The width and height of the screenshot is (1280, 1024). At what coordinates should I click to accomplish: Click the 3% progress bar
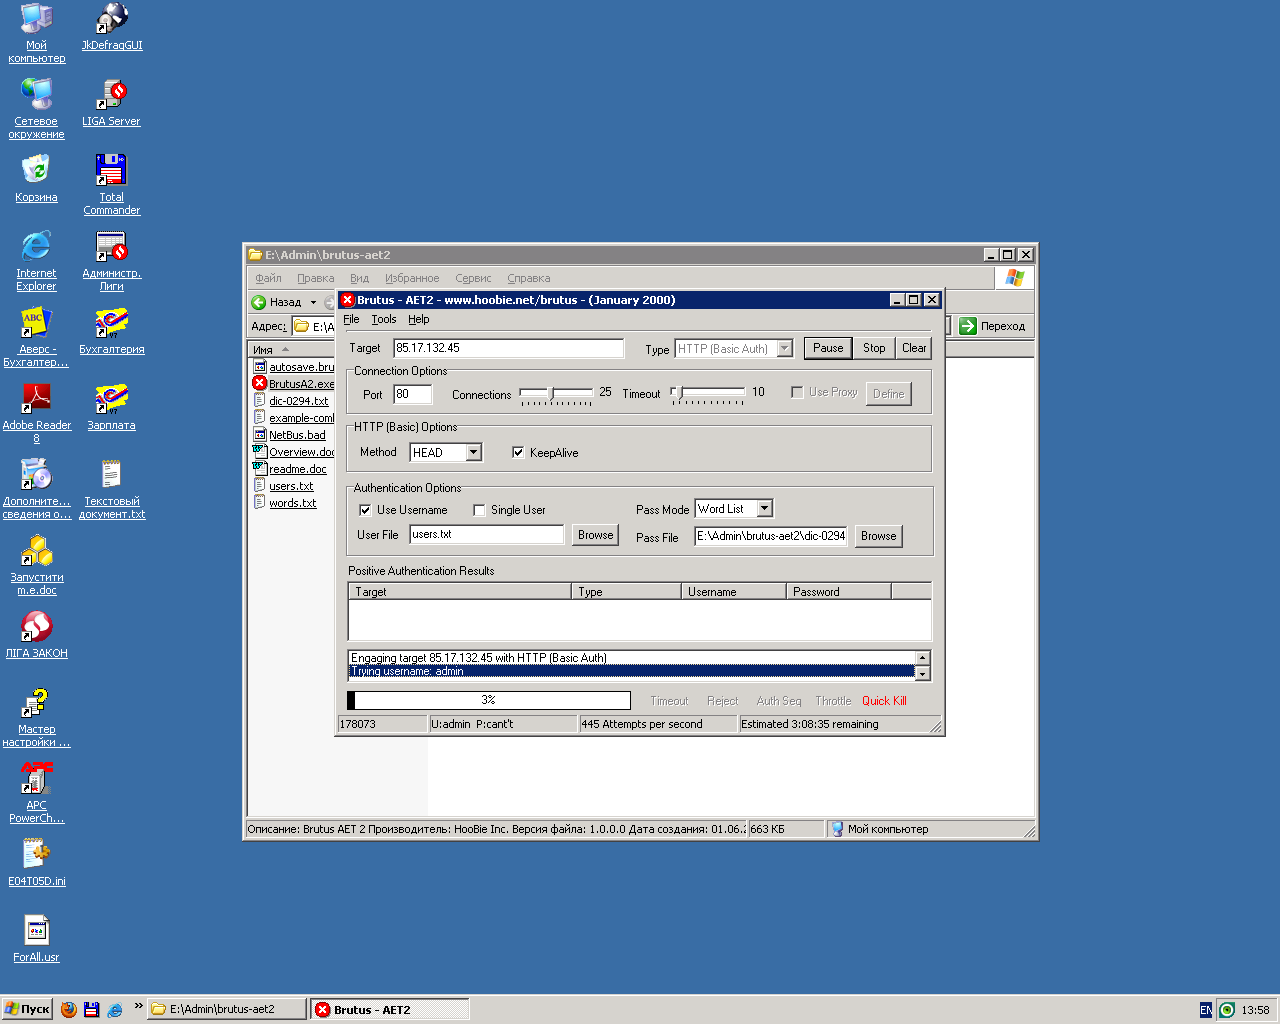[489, 700]
